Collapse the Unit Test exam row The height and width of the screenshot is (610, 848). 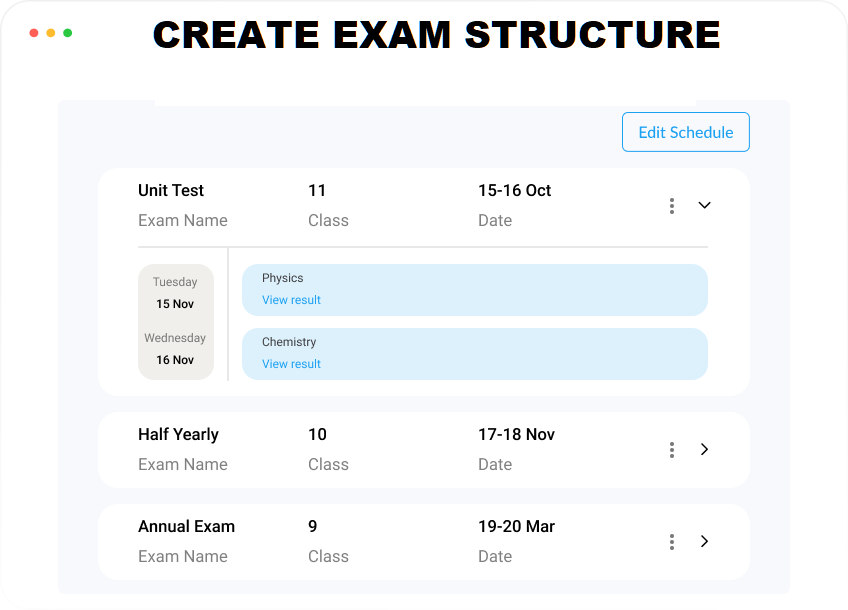[704, 205]
